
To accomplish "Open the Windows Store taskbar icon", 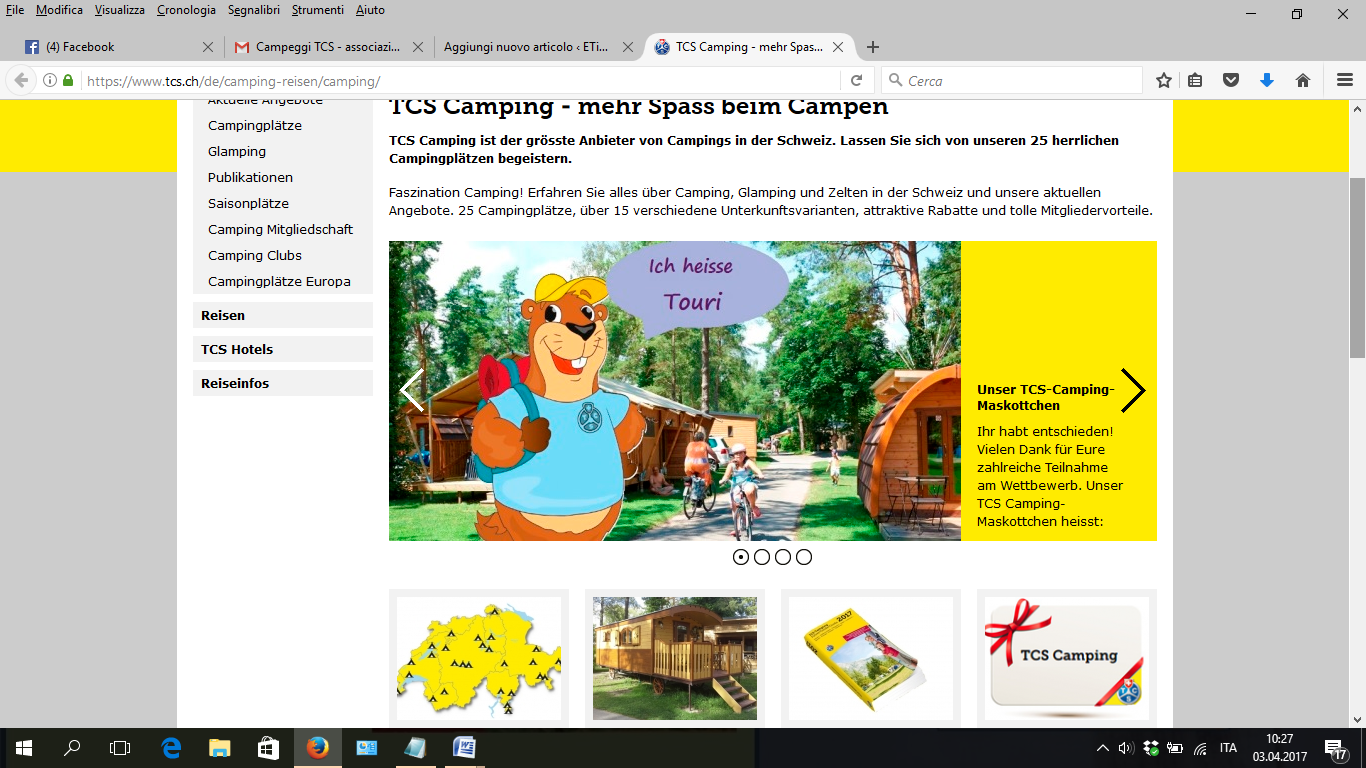I will click(x=268, y=748).
